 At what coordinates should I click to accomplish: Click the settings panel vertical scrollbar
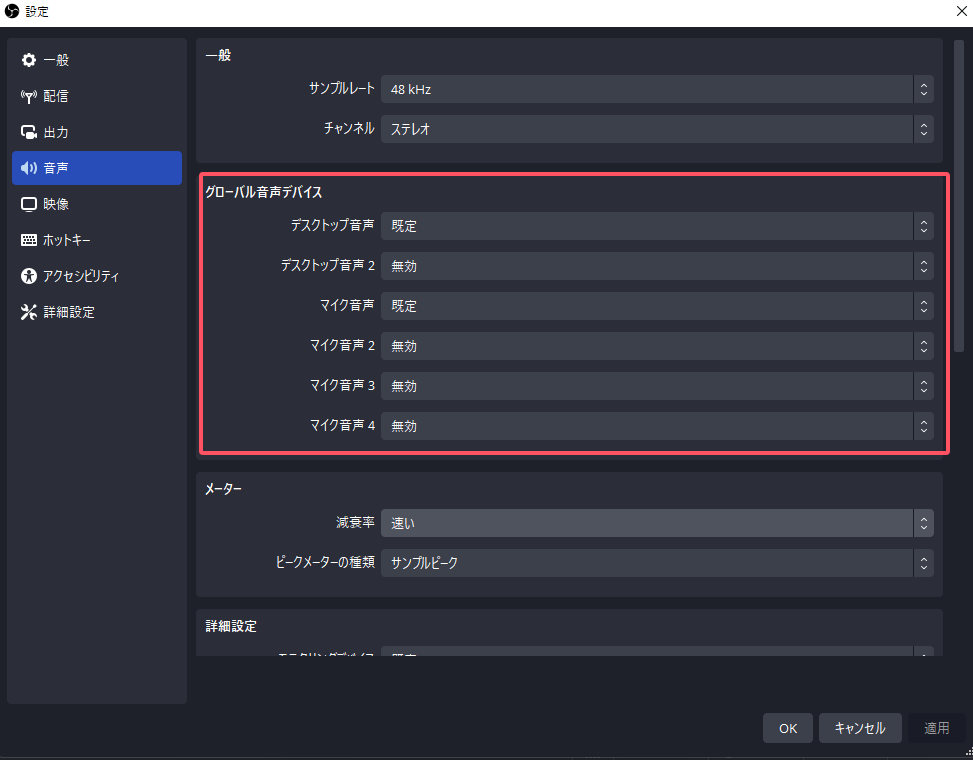coord(959,200)
